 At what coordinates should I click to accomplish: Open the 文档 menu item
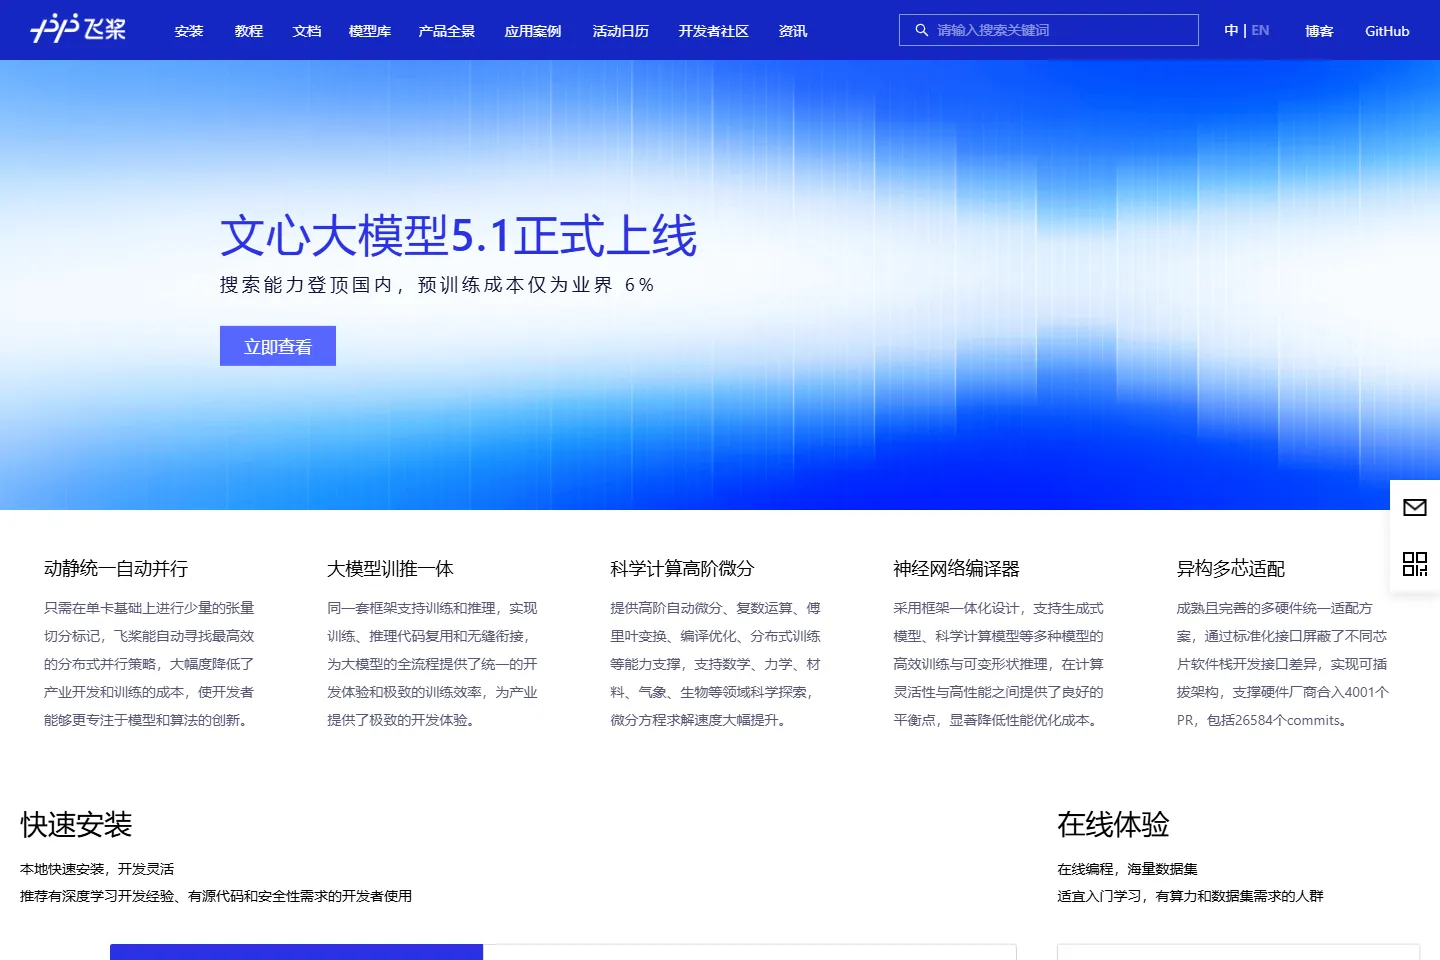[307, 31]
